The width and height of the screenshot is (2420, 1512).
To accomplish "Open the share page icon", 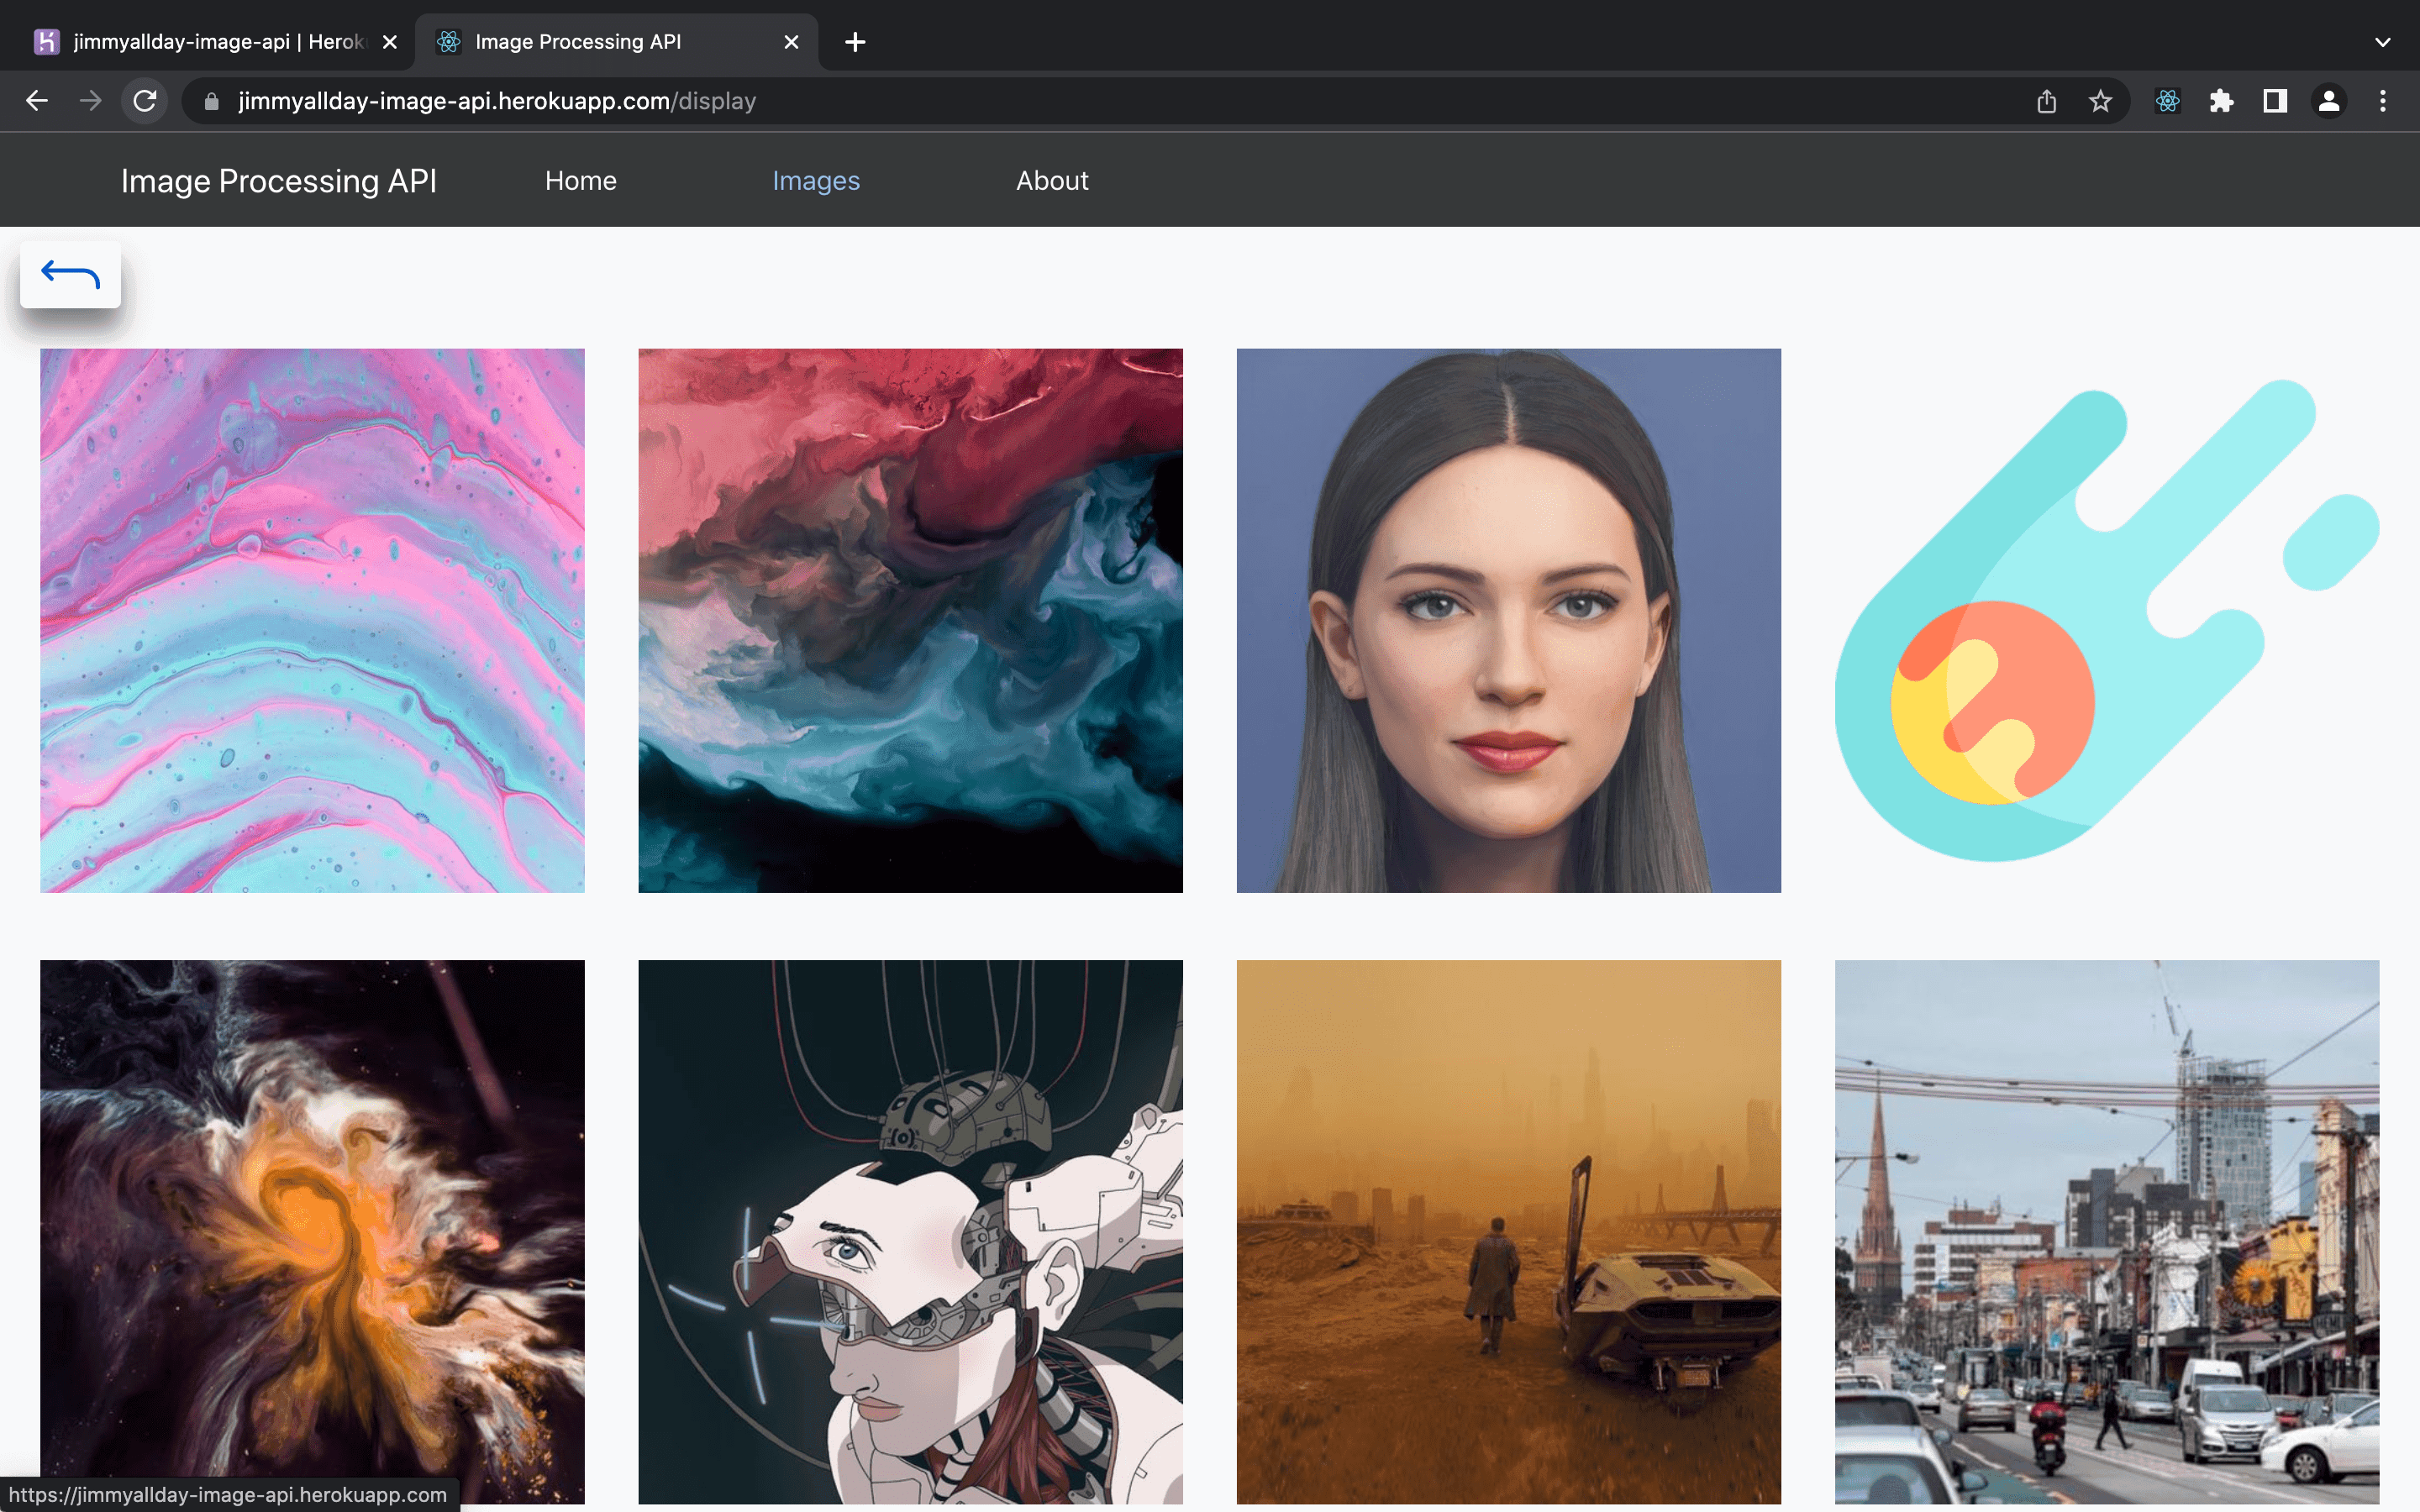I will pos(2046,101).
